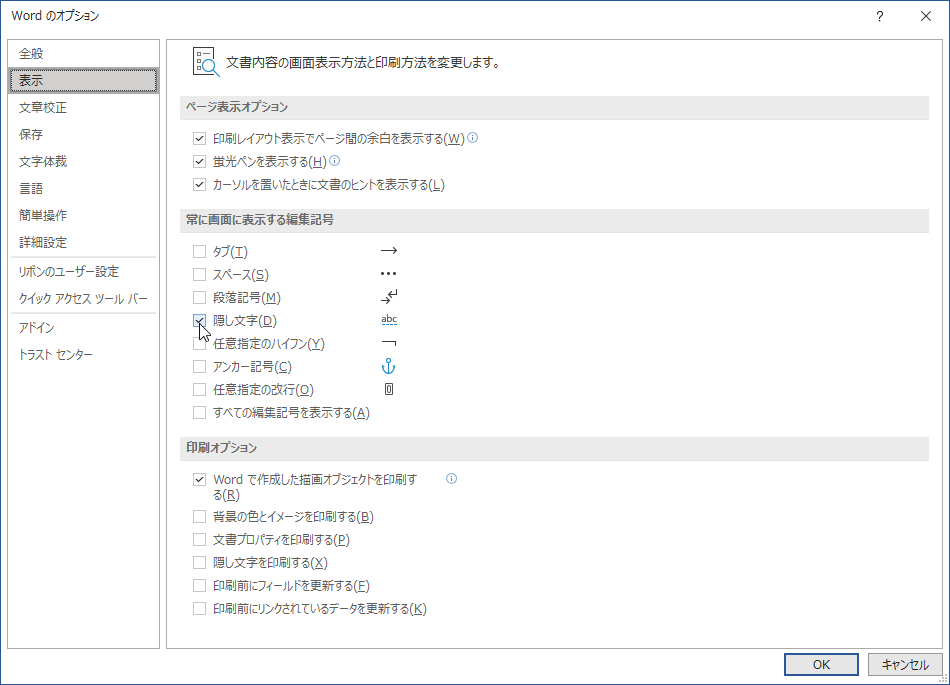Go to 文字体裁 category

point(84,161)
